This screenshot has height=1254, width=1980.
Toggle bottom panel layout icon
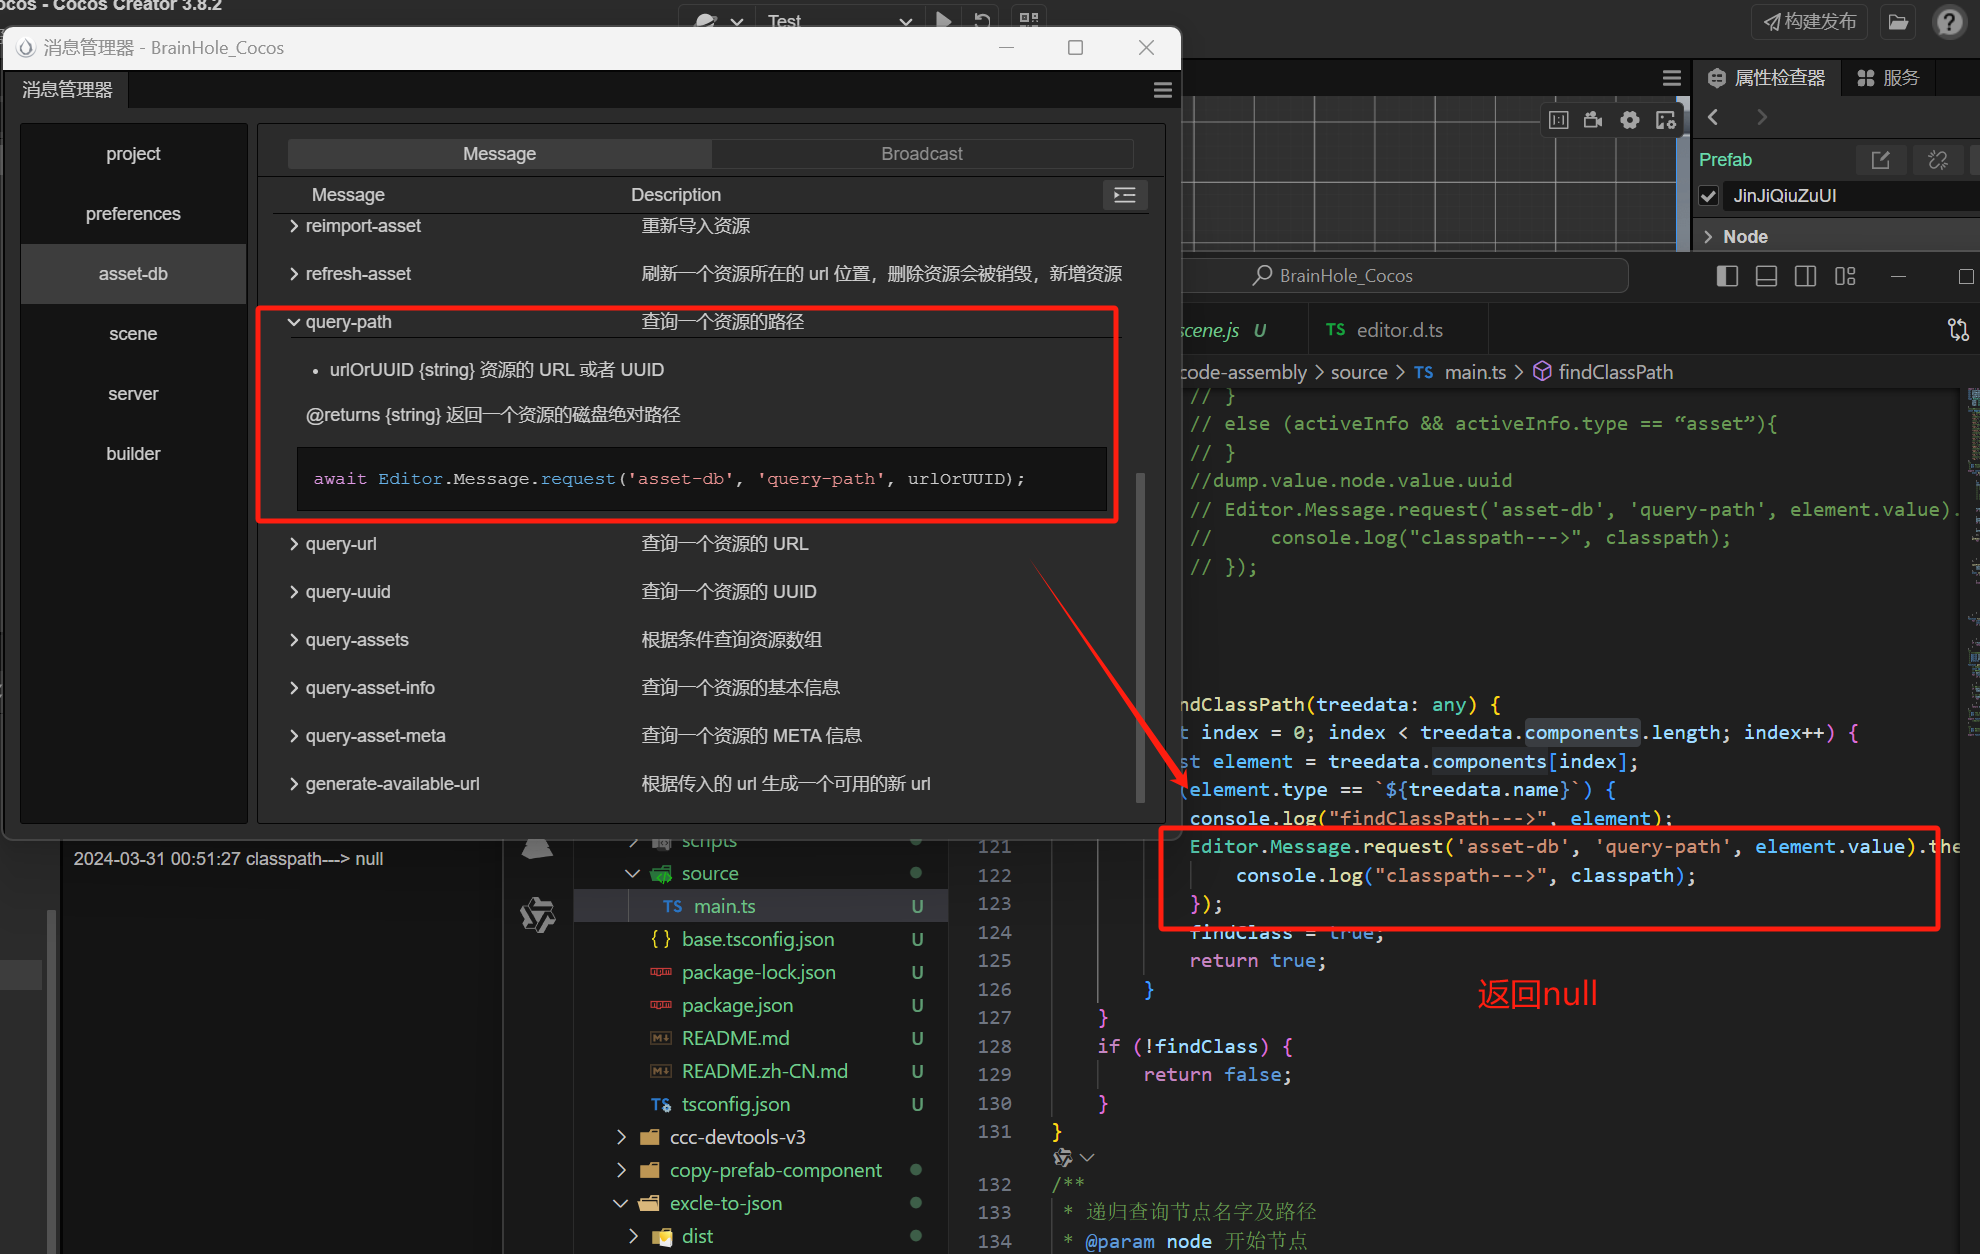coord(1766,276)
